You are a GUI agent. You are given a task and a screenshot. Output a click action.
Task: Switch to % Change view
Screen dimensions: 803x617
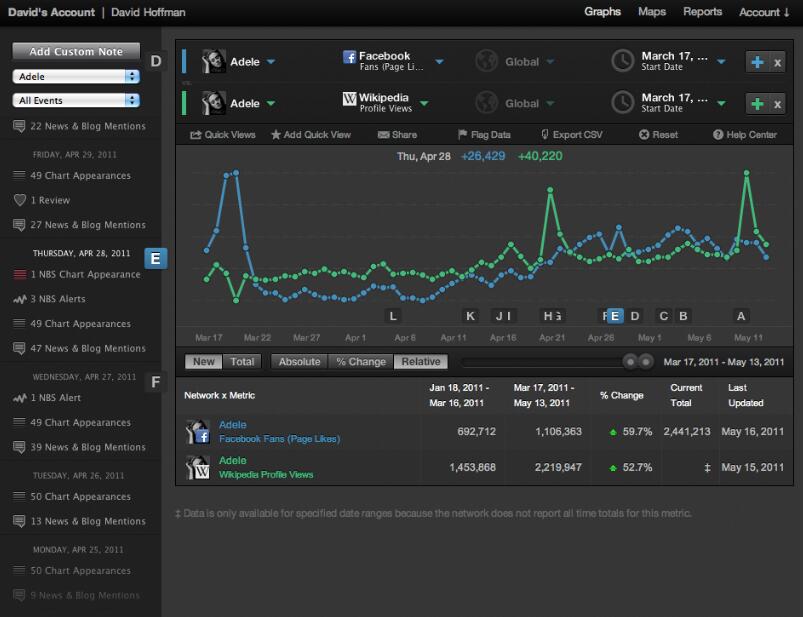pyautogui.click(x=361, y=362)
